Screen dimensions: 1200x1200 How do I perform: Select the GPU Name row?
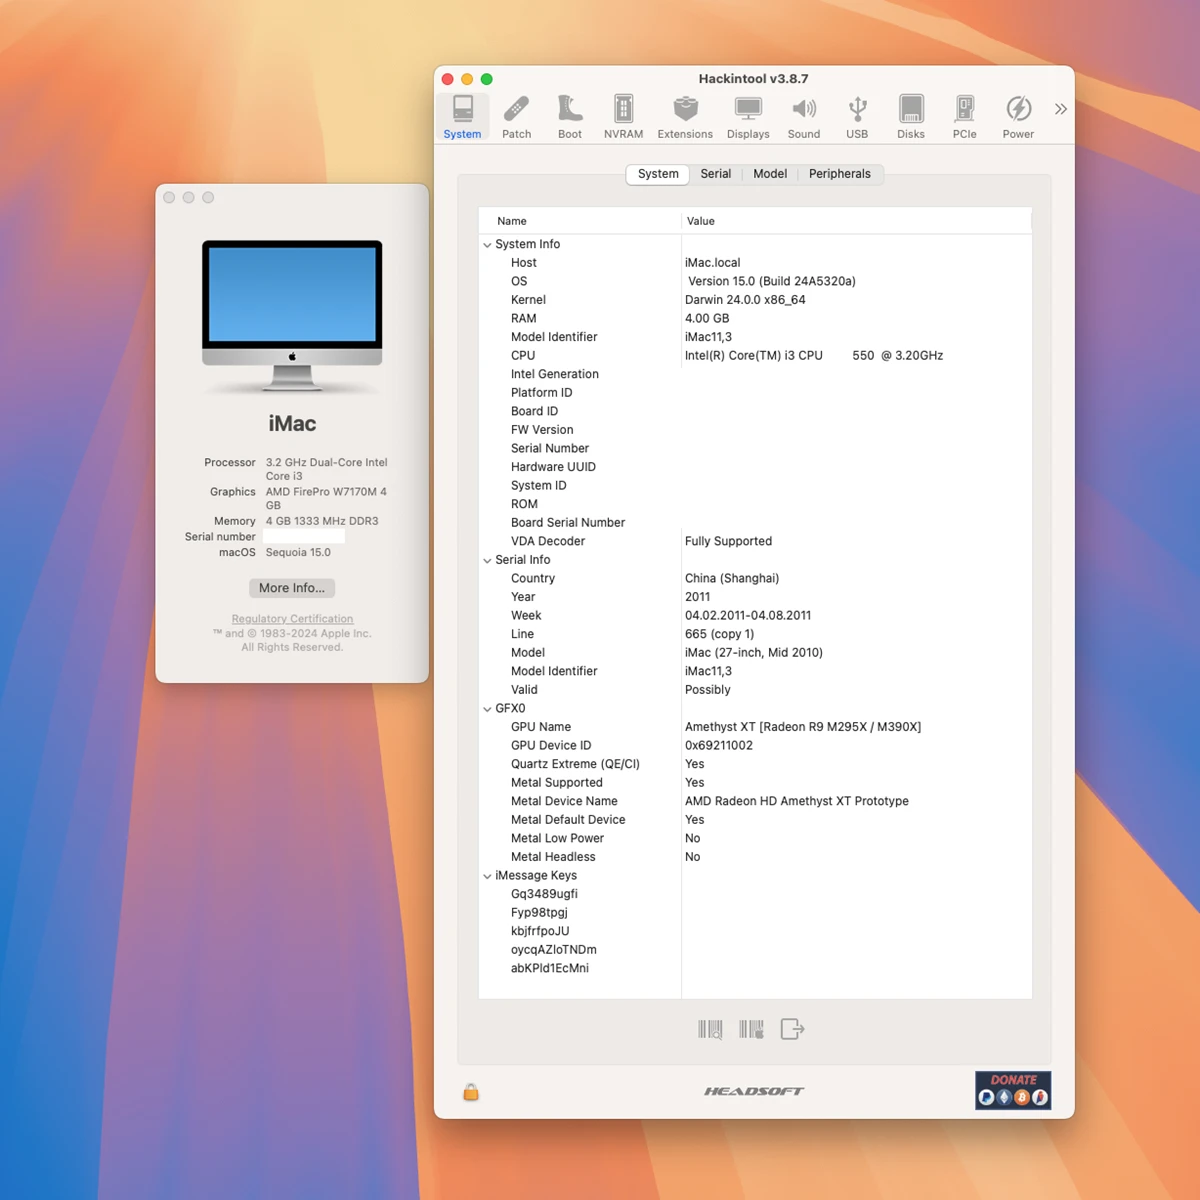pos(755,727)
